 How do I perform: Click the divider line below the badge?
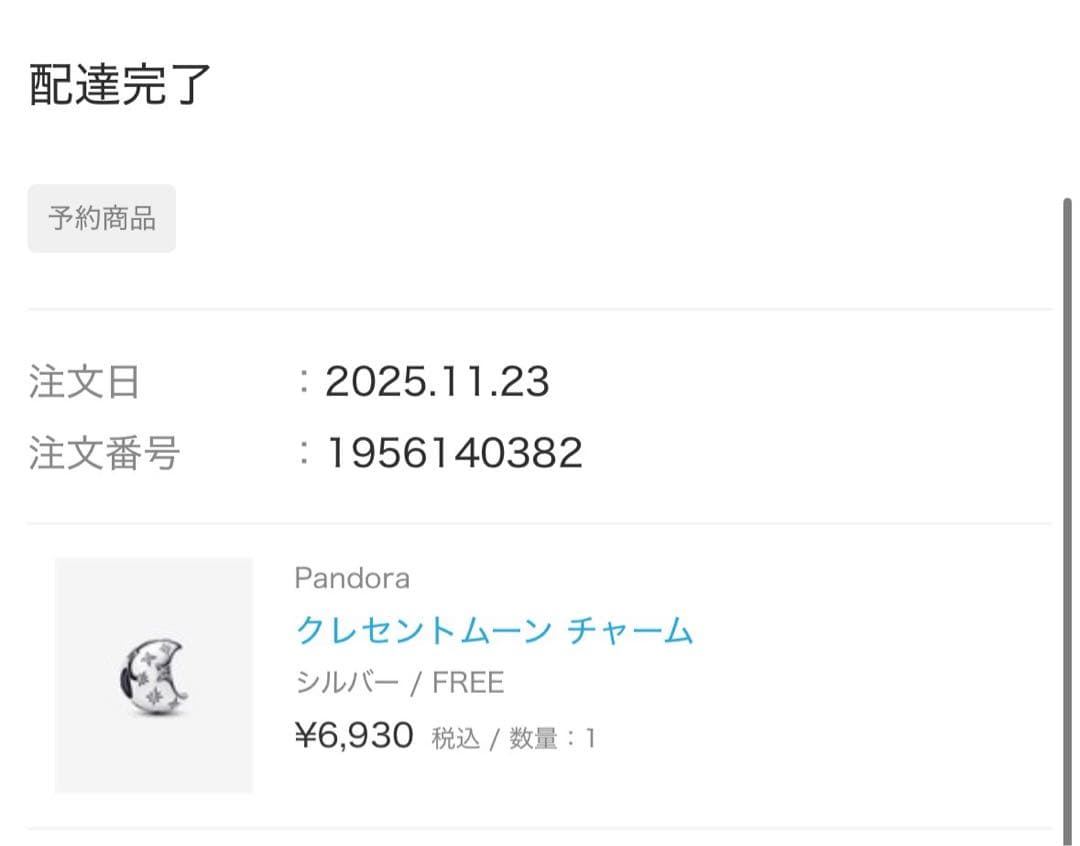[x=540, y=308]
